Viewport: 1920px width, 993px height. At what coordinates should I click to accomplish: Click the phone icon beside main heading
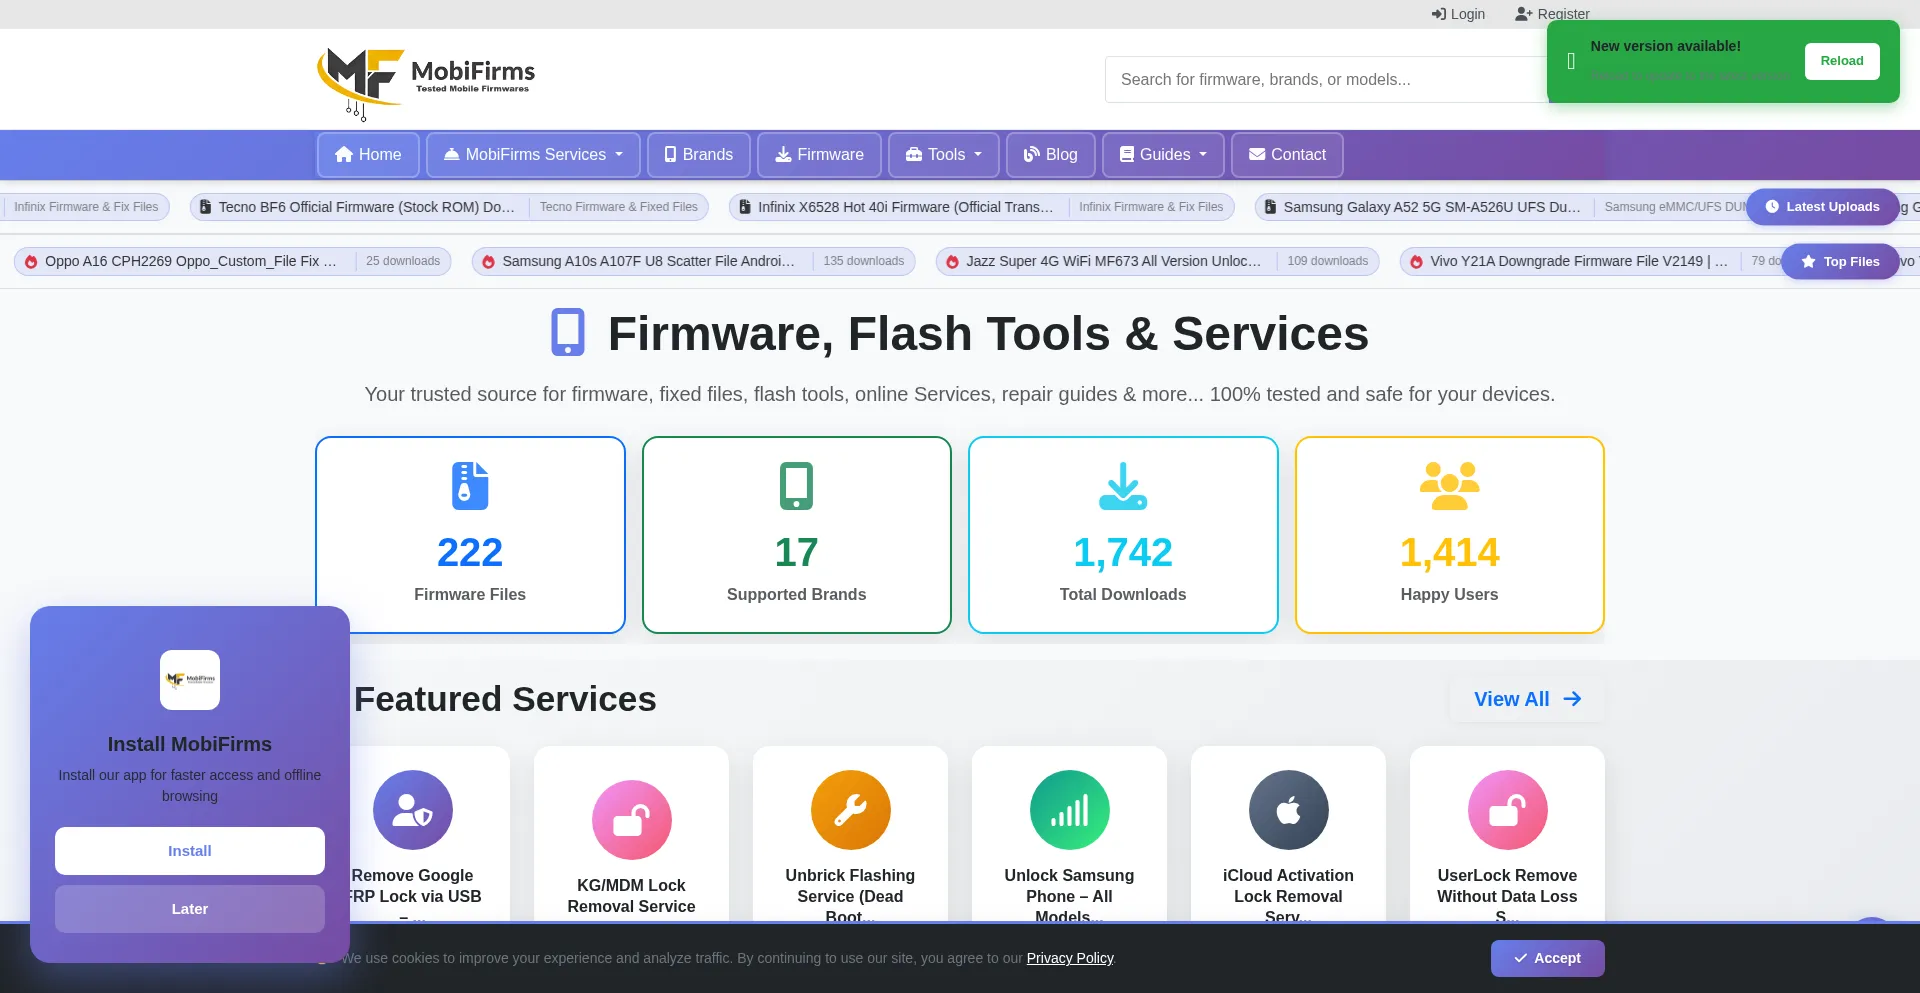pyautogui.click(x=568, y=333)
